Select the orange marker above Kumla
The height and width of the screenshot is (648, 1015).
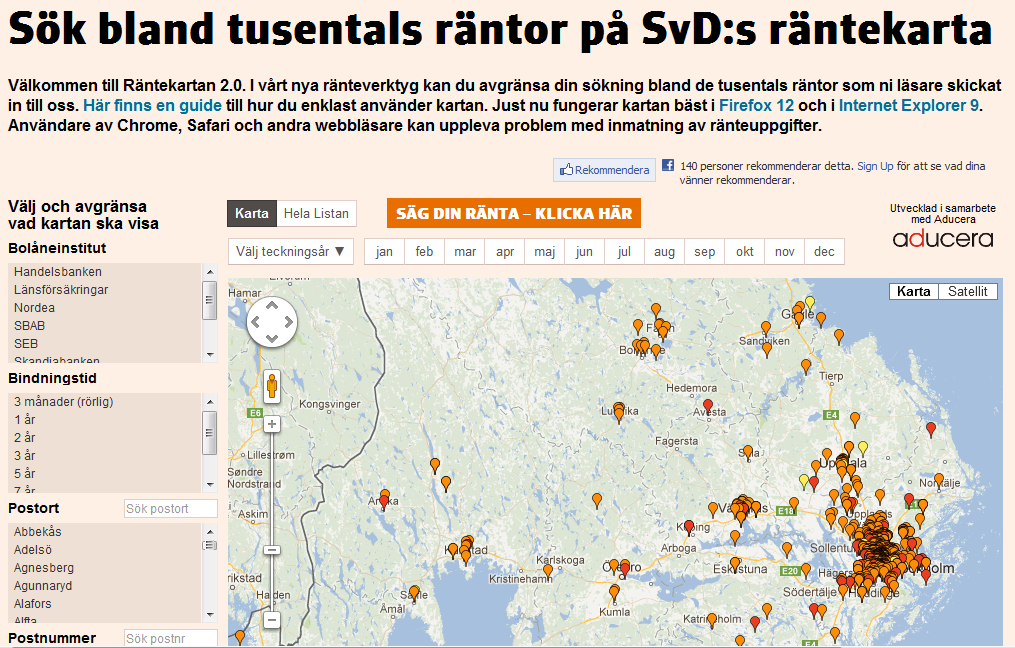pyautogui.click(x=614, y=592)
